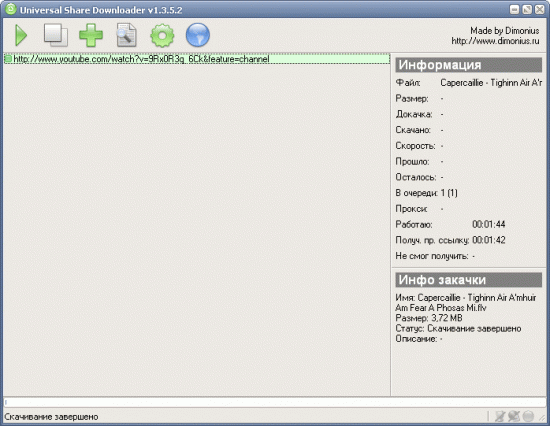Click the empty area of the download list
The image size is (550, 426).
point(196,230)
